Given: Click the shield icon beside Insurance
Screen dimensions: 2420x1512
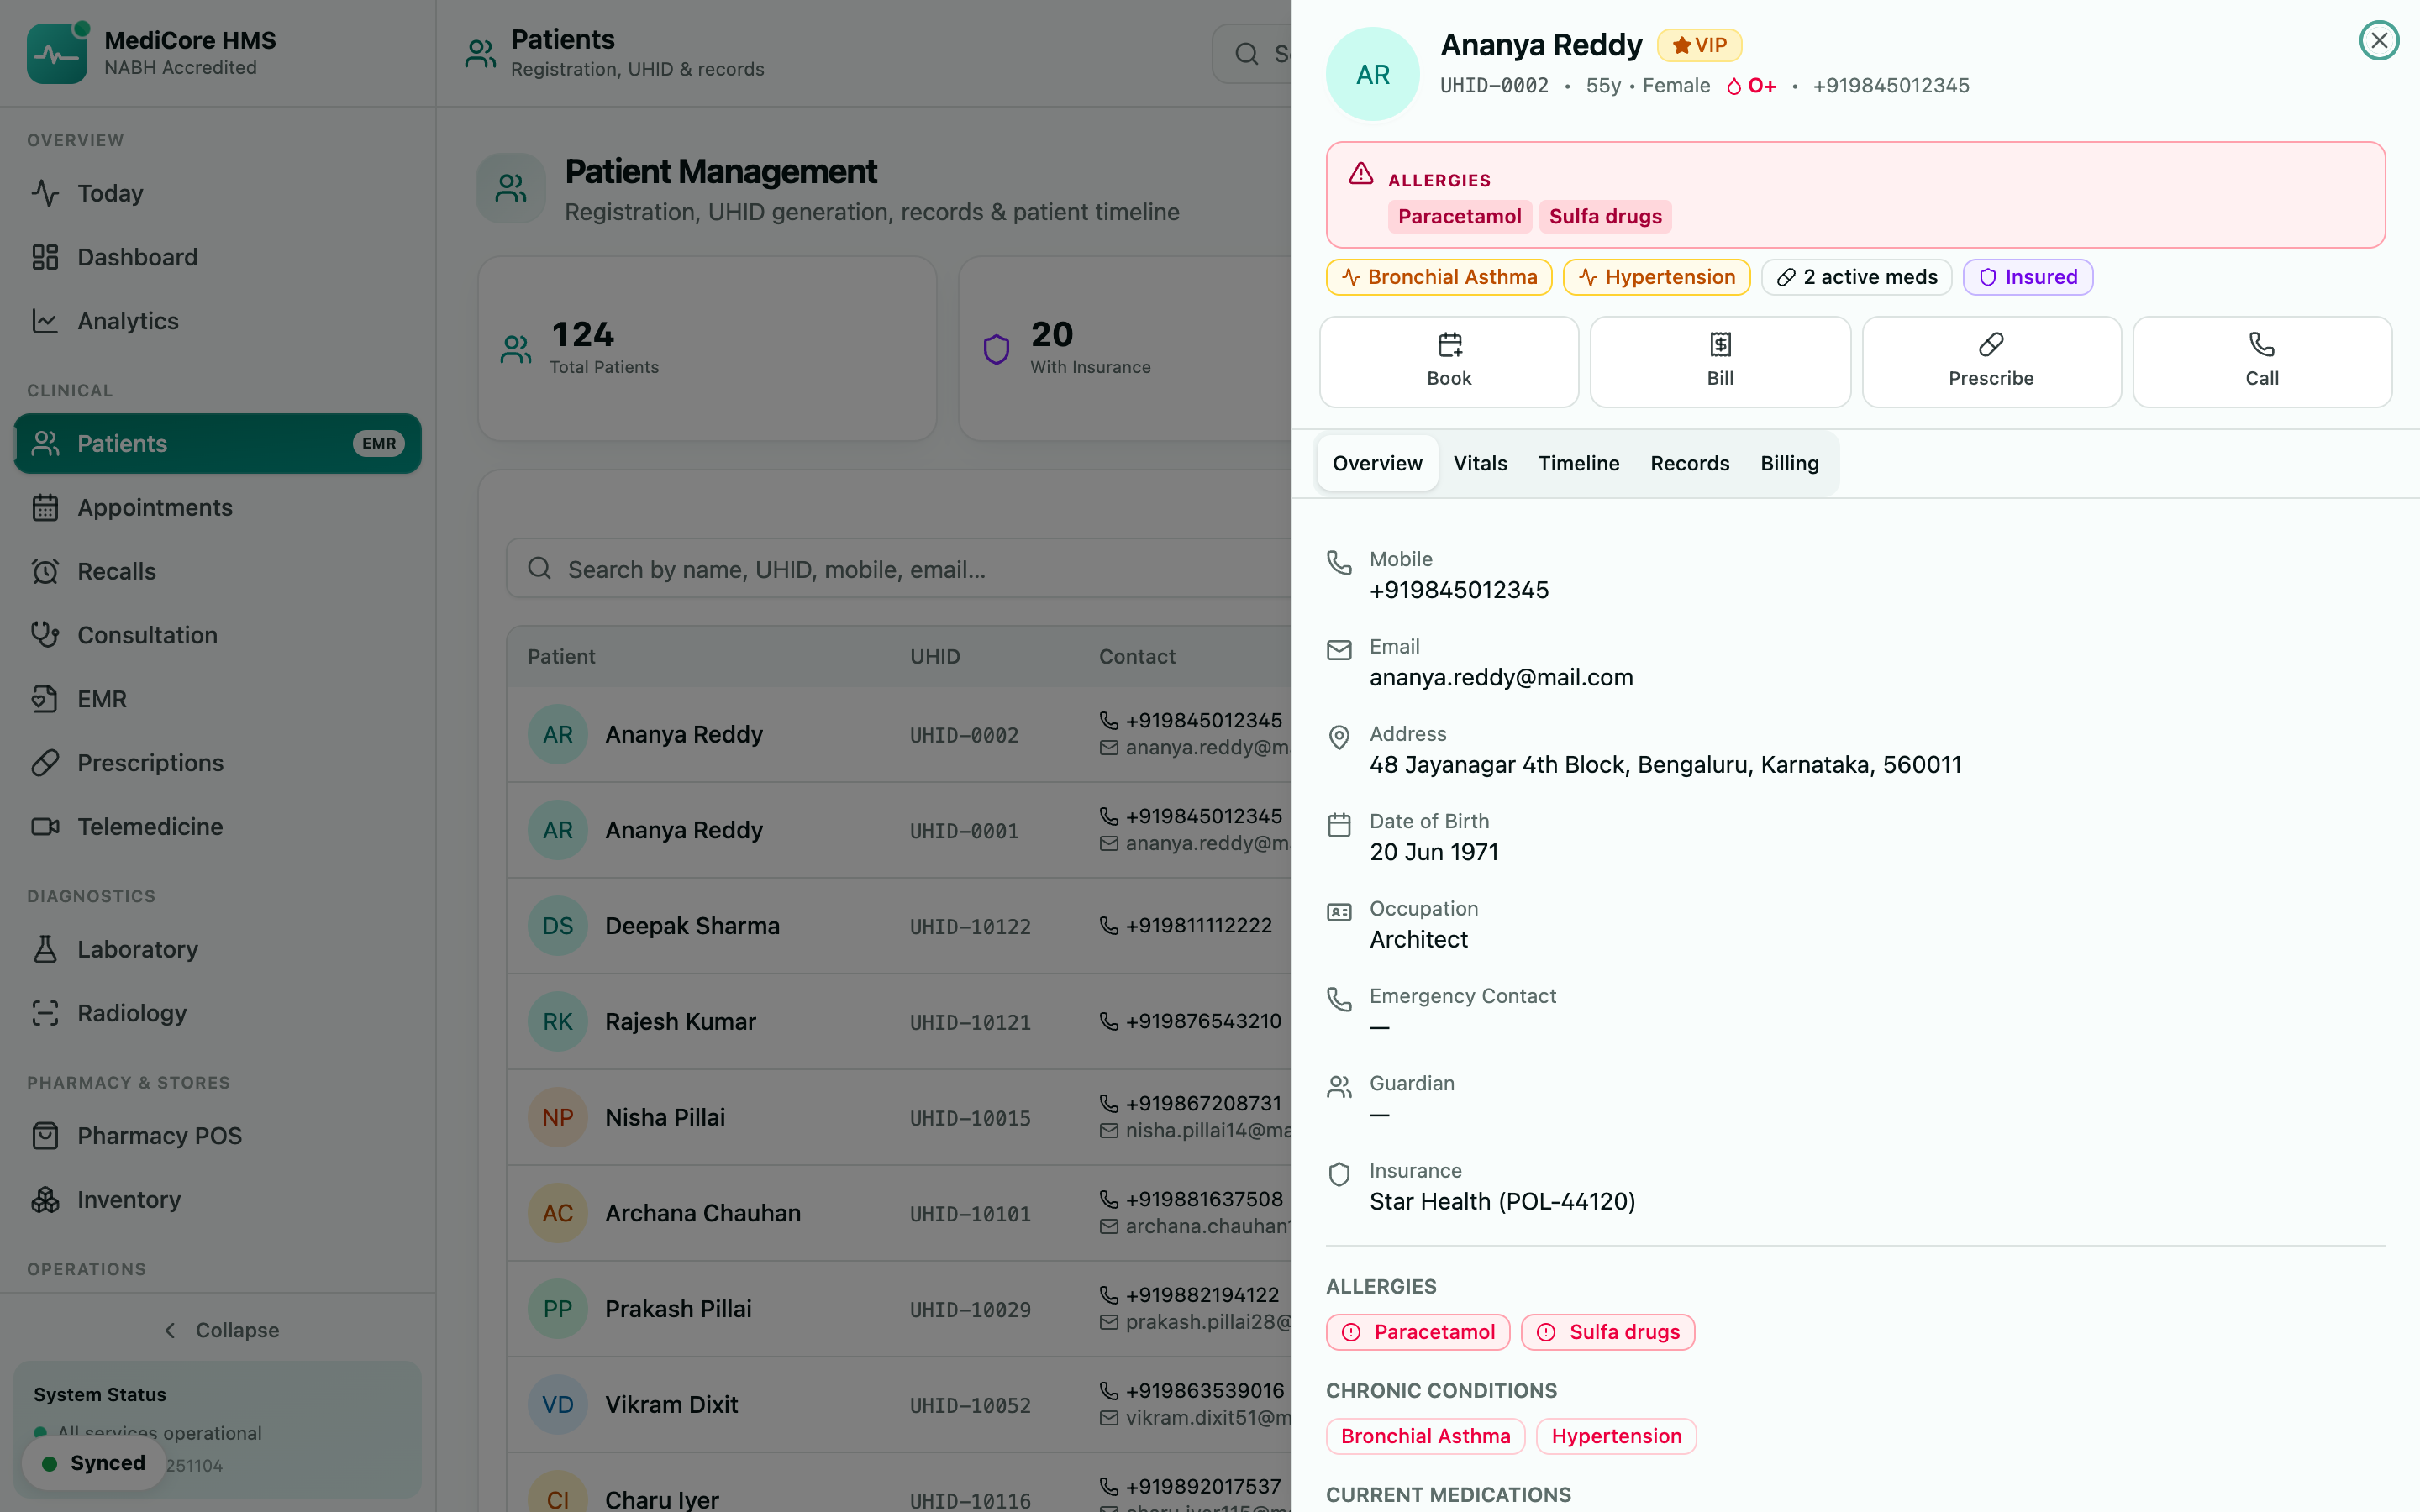Looking at the screenshot, I should pyautogui.click(x=1339, y=1174).
